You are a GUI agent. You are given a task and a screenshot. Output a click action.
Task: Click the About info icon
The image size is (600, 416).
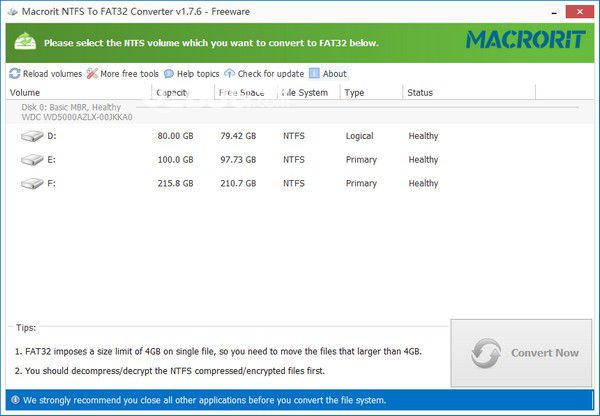314,73
